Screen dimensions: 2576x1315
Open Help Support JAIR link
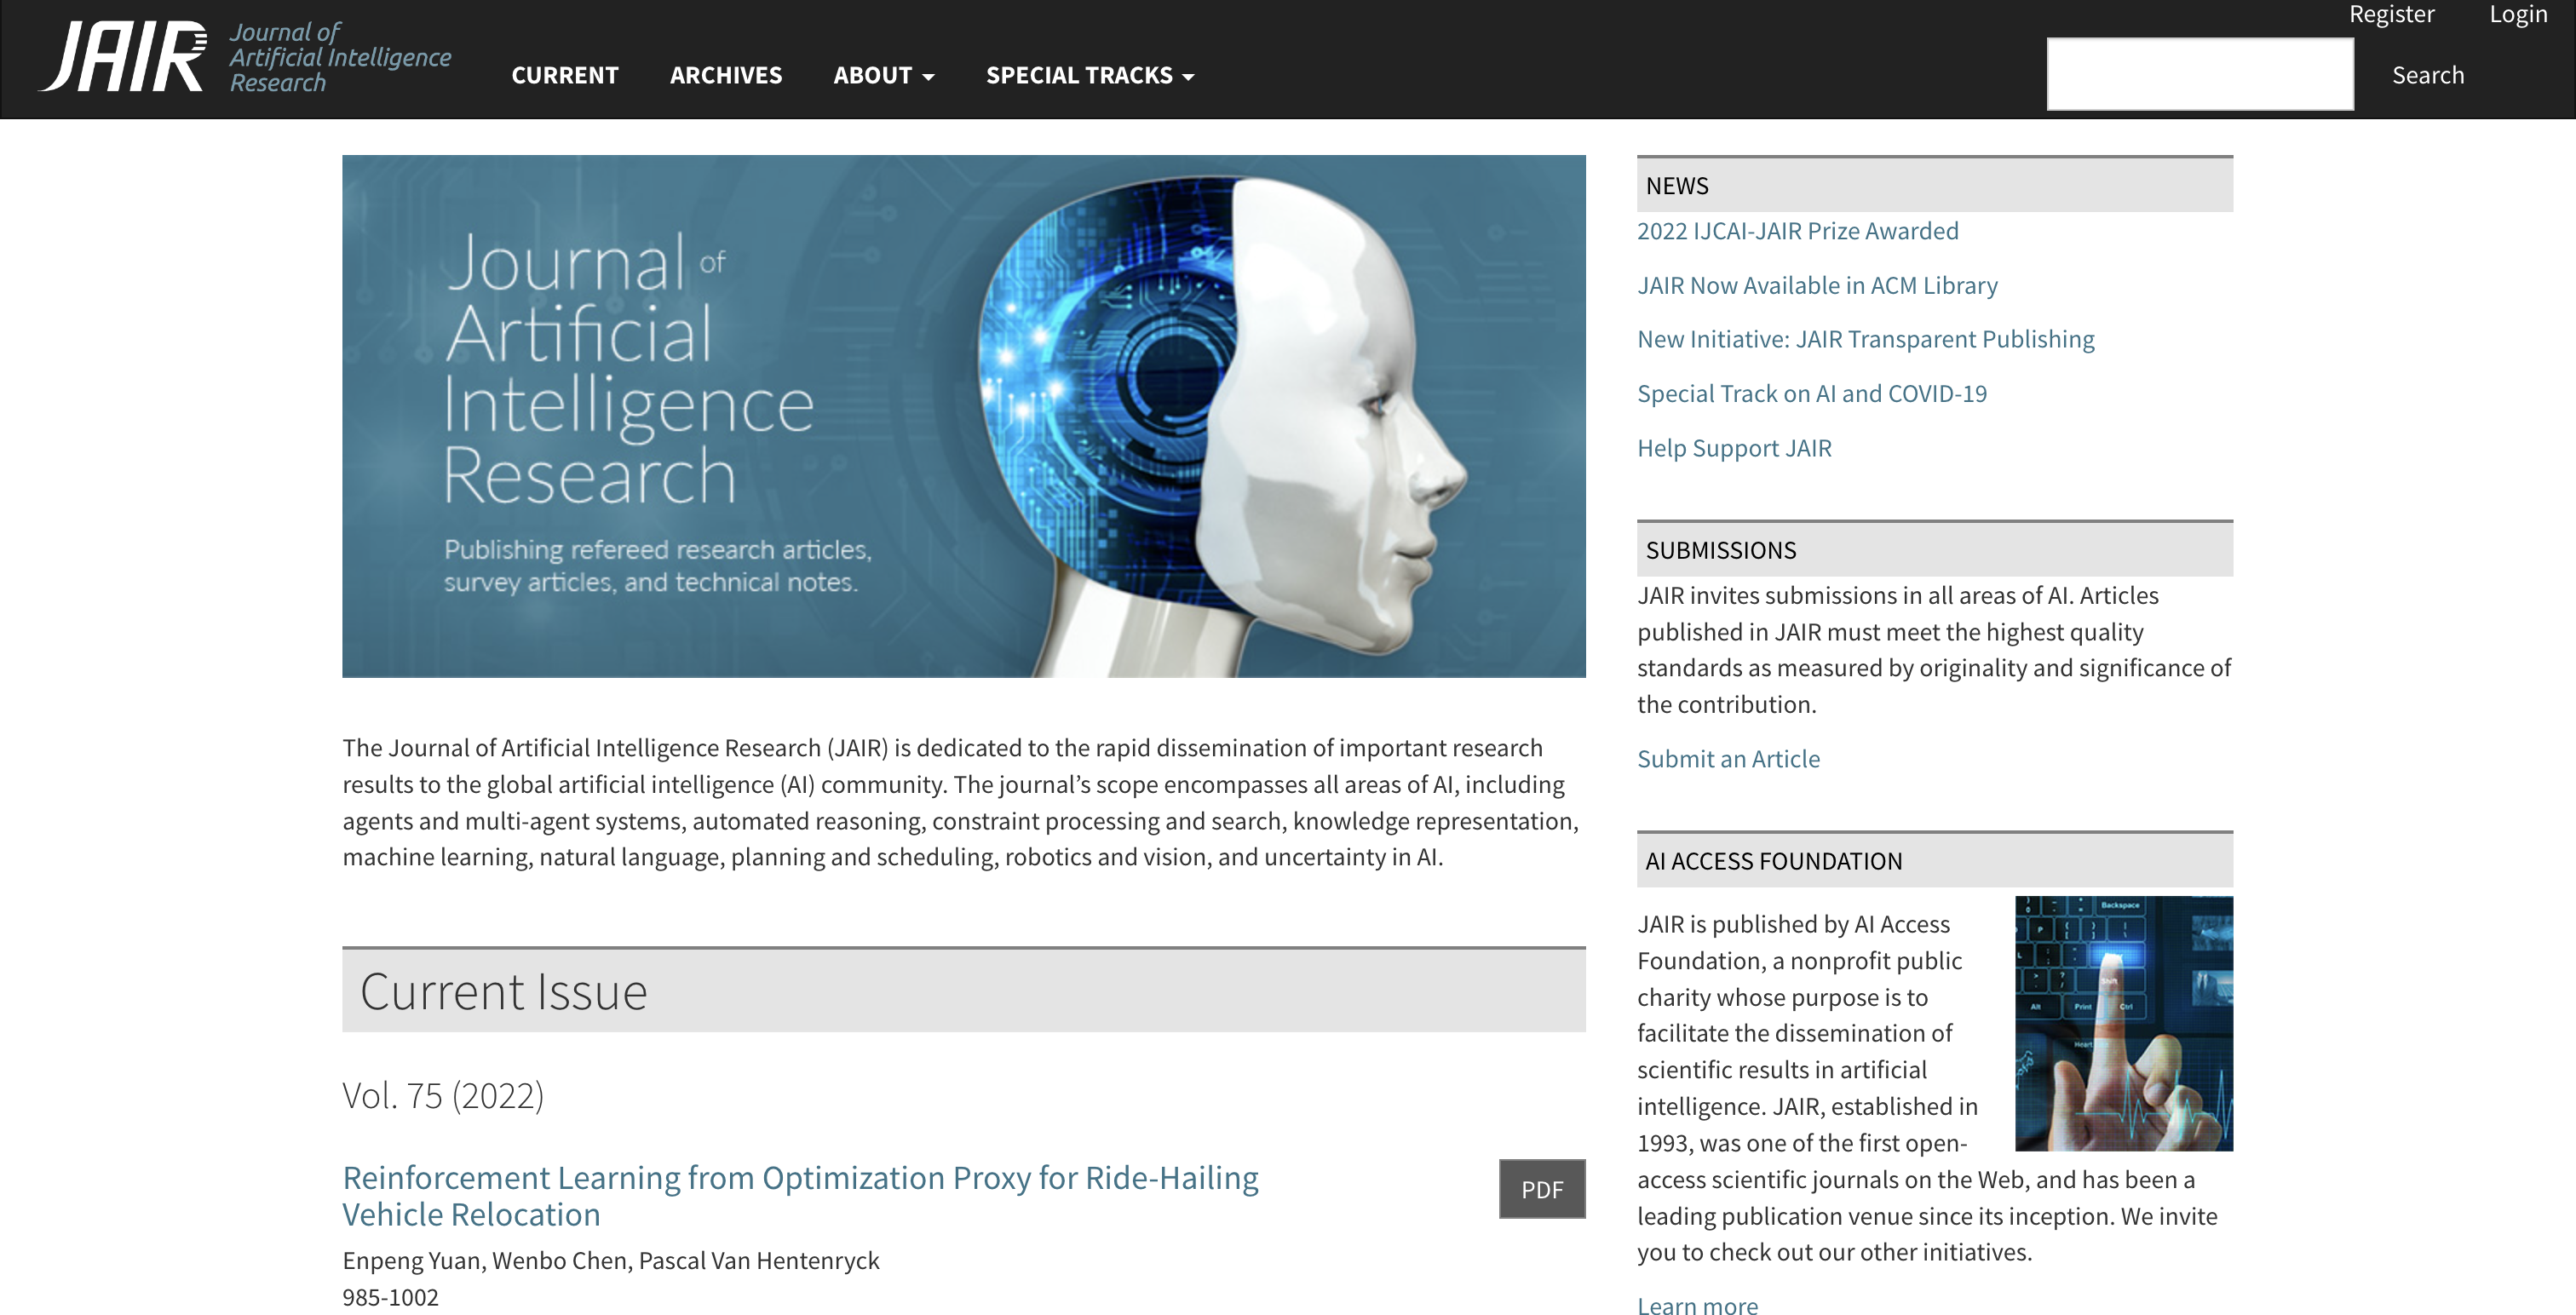[x=1734, y=448]
